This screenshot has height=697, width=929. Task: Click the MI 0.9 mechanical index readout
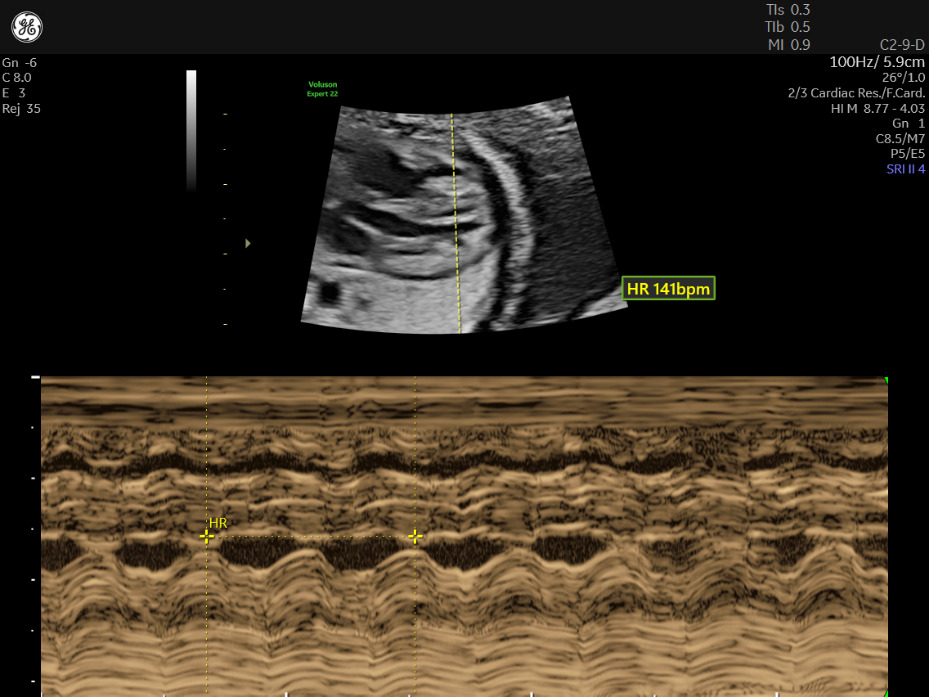point(787,45)
